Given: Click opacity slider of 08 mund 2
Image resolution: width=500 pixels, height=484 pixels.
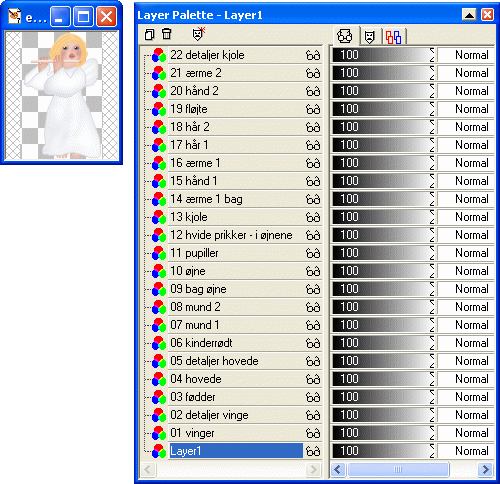Looking at the screenshot, I should (x=383, y=307).
